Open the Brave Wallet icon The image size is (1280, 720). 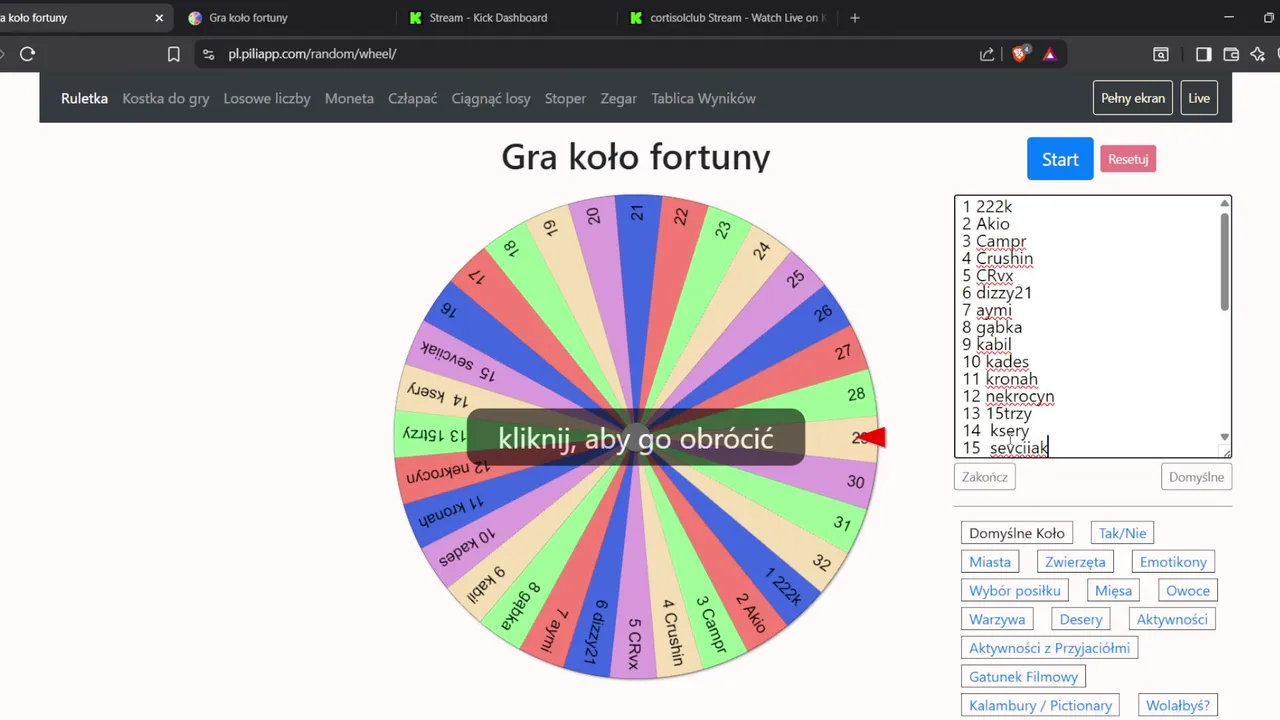(x=1231, y=54)
